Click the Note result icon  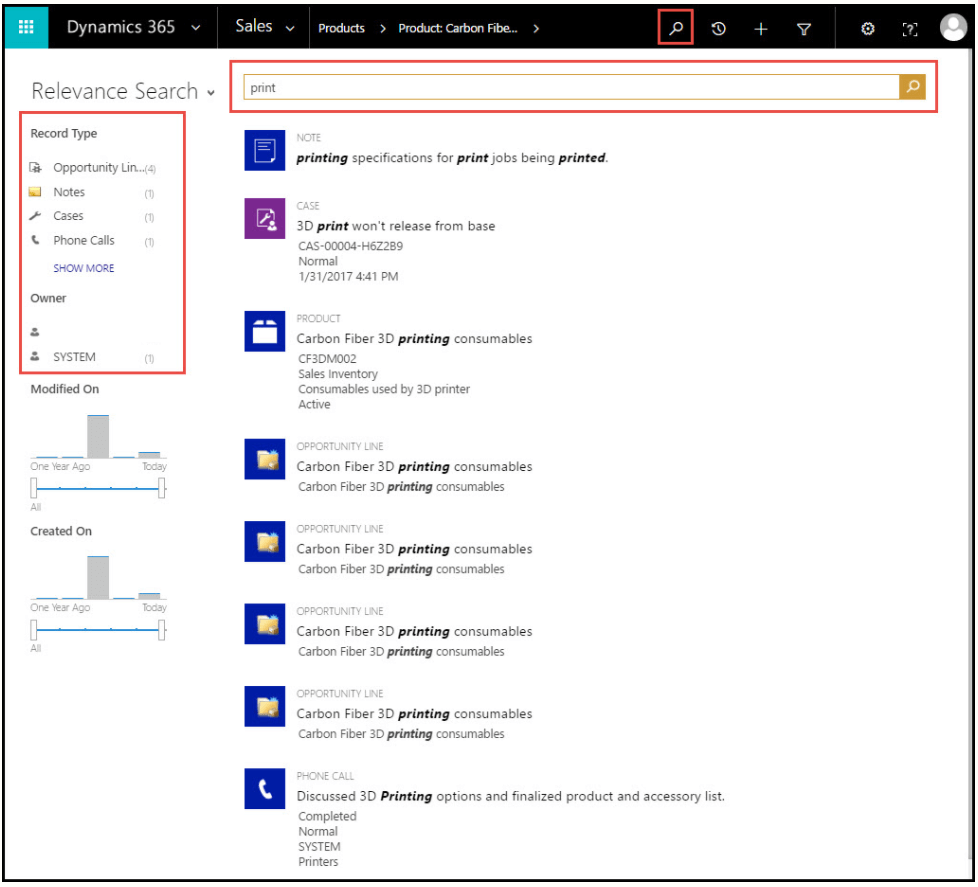(x=264, y=150)
